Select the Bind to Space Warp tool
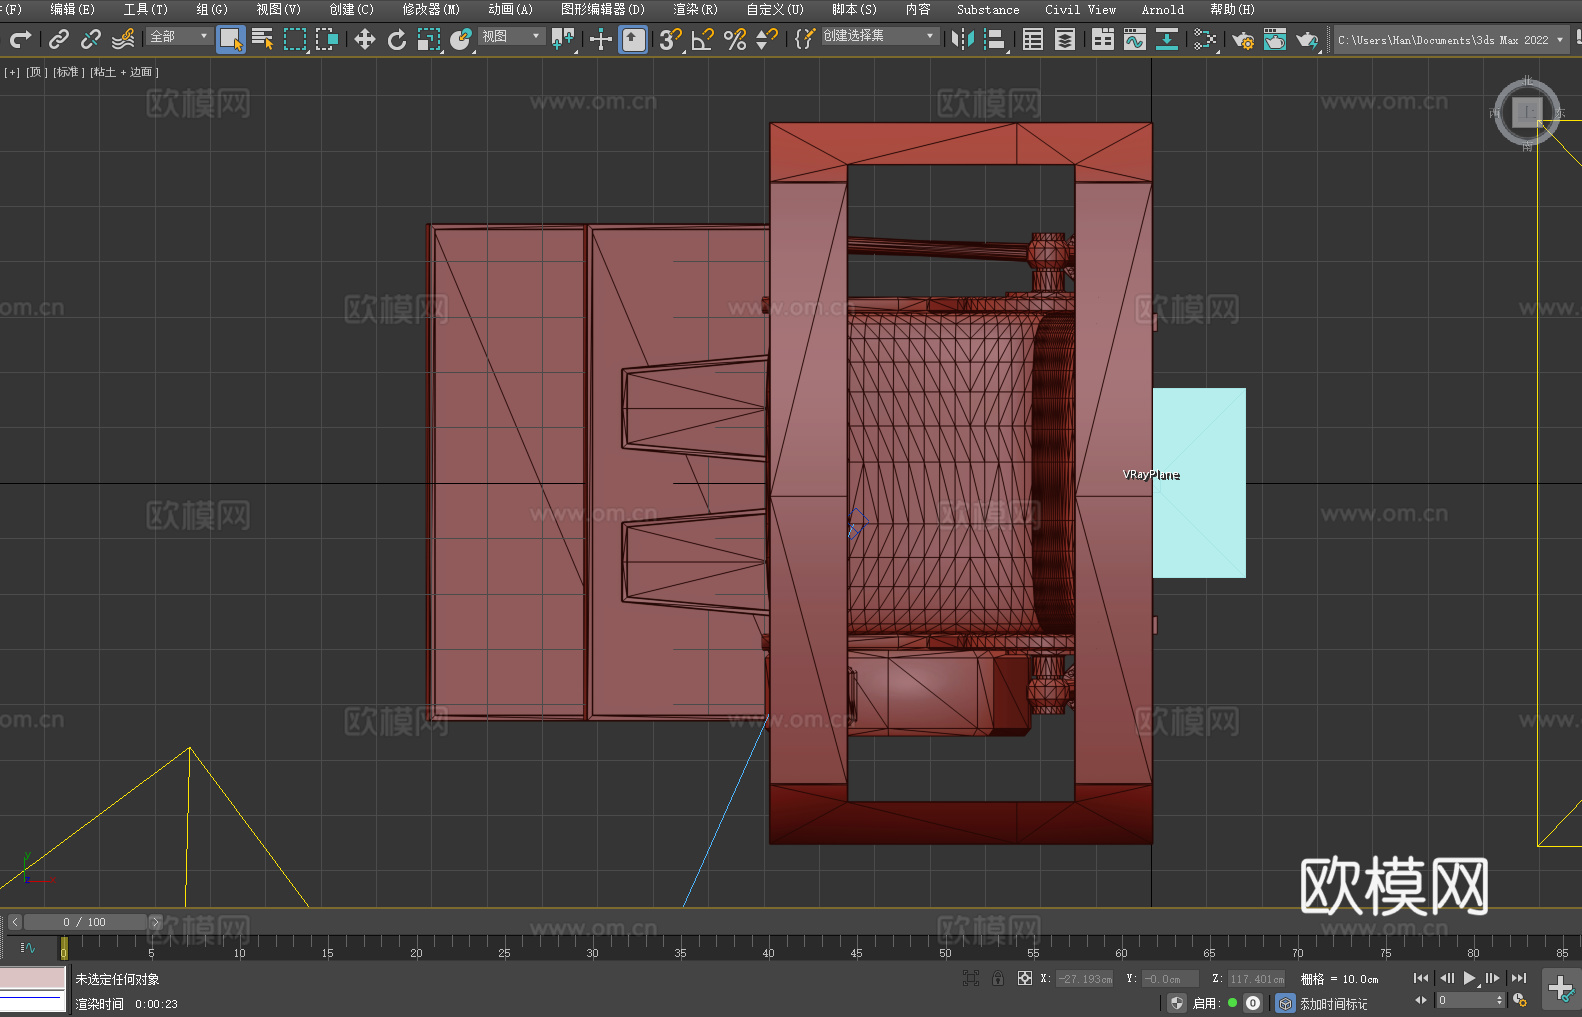Viewport: 1582px width, 1017px height. point(123,39)
